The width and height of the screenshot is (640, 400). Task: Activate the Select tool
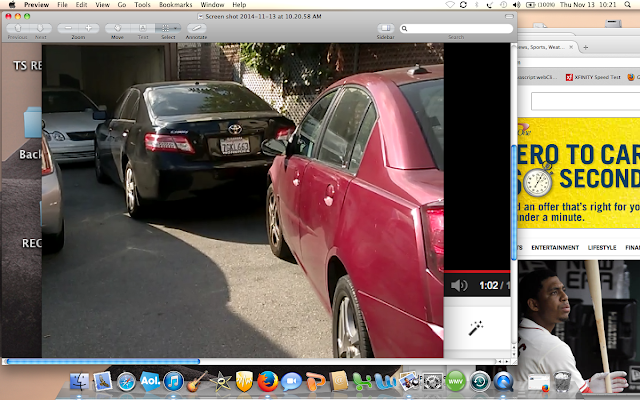tap(165, 28)
